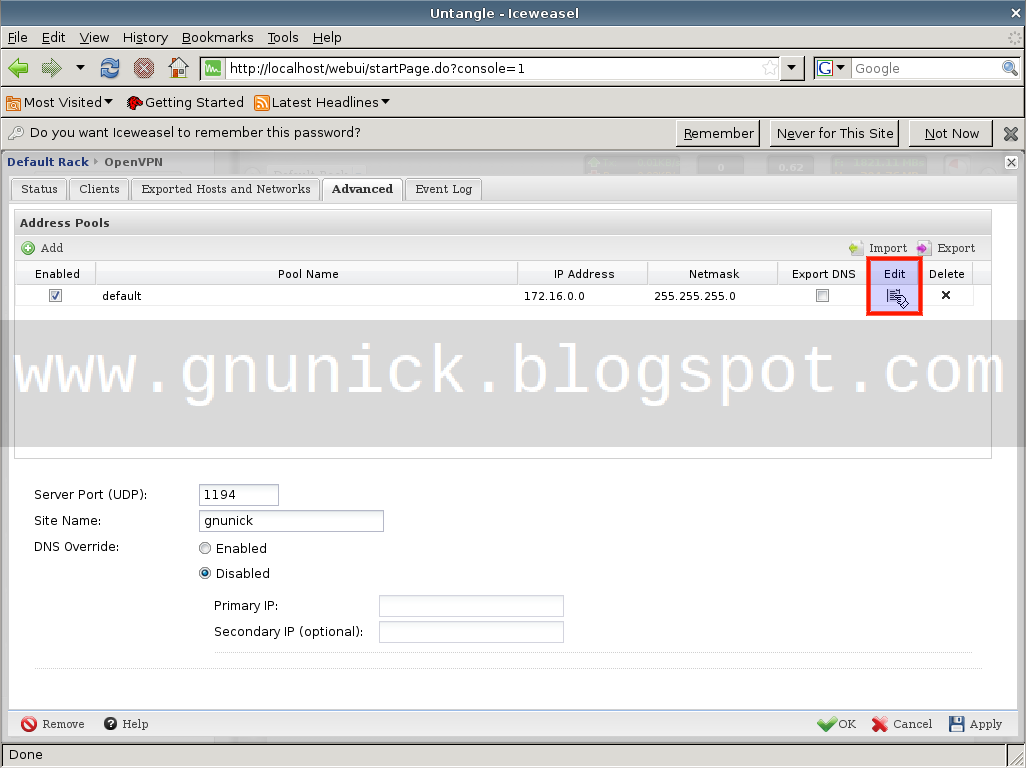Open the Bookmarks menu
The width and height of the screenshot is (1026, 768).
pos(217,37)
